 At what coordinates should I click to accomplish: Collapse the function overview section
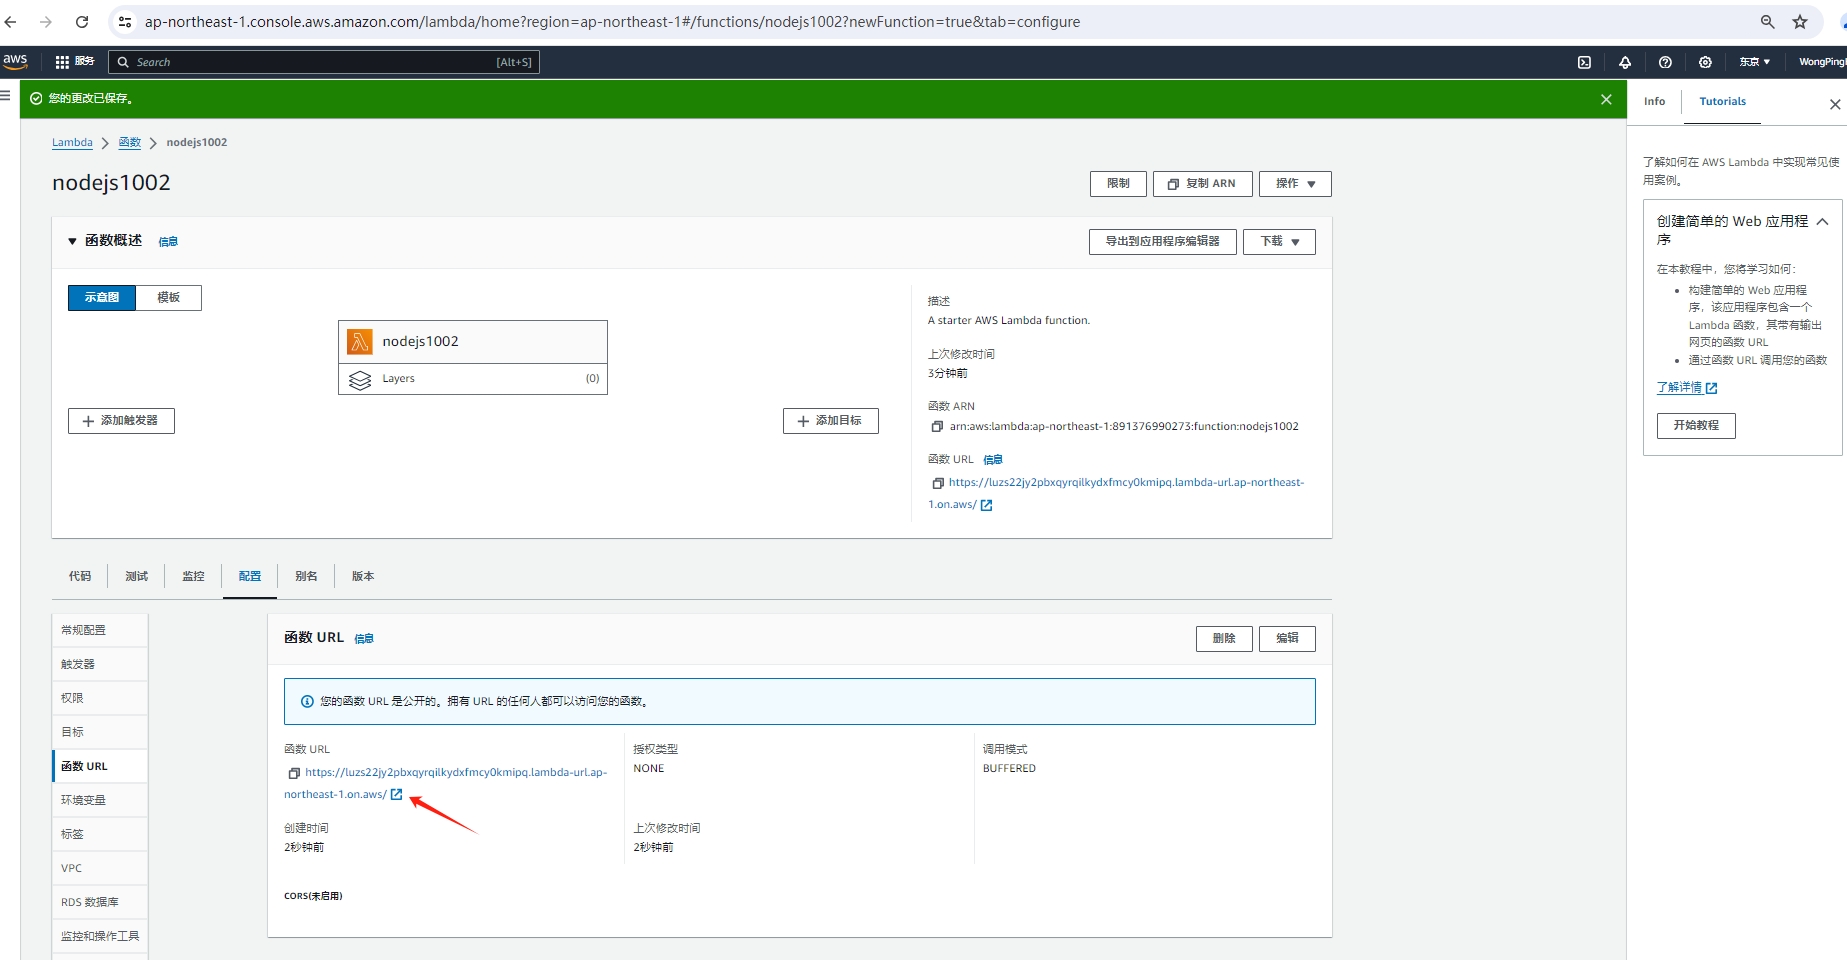(72, 241)
